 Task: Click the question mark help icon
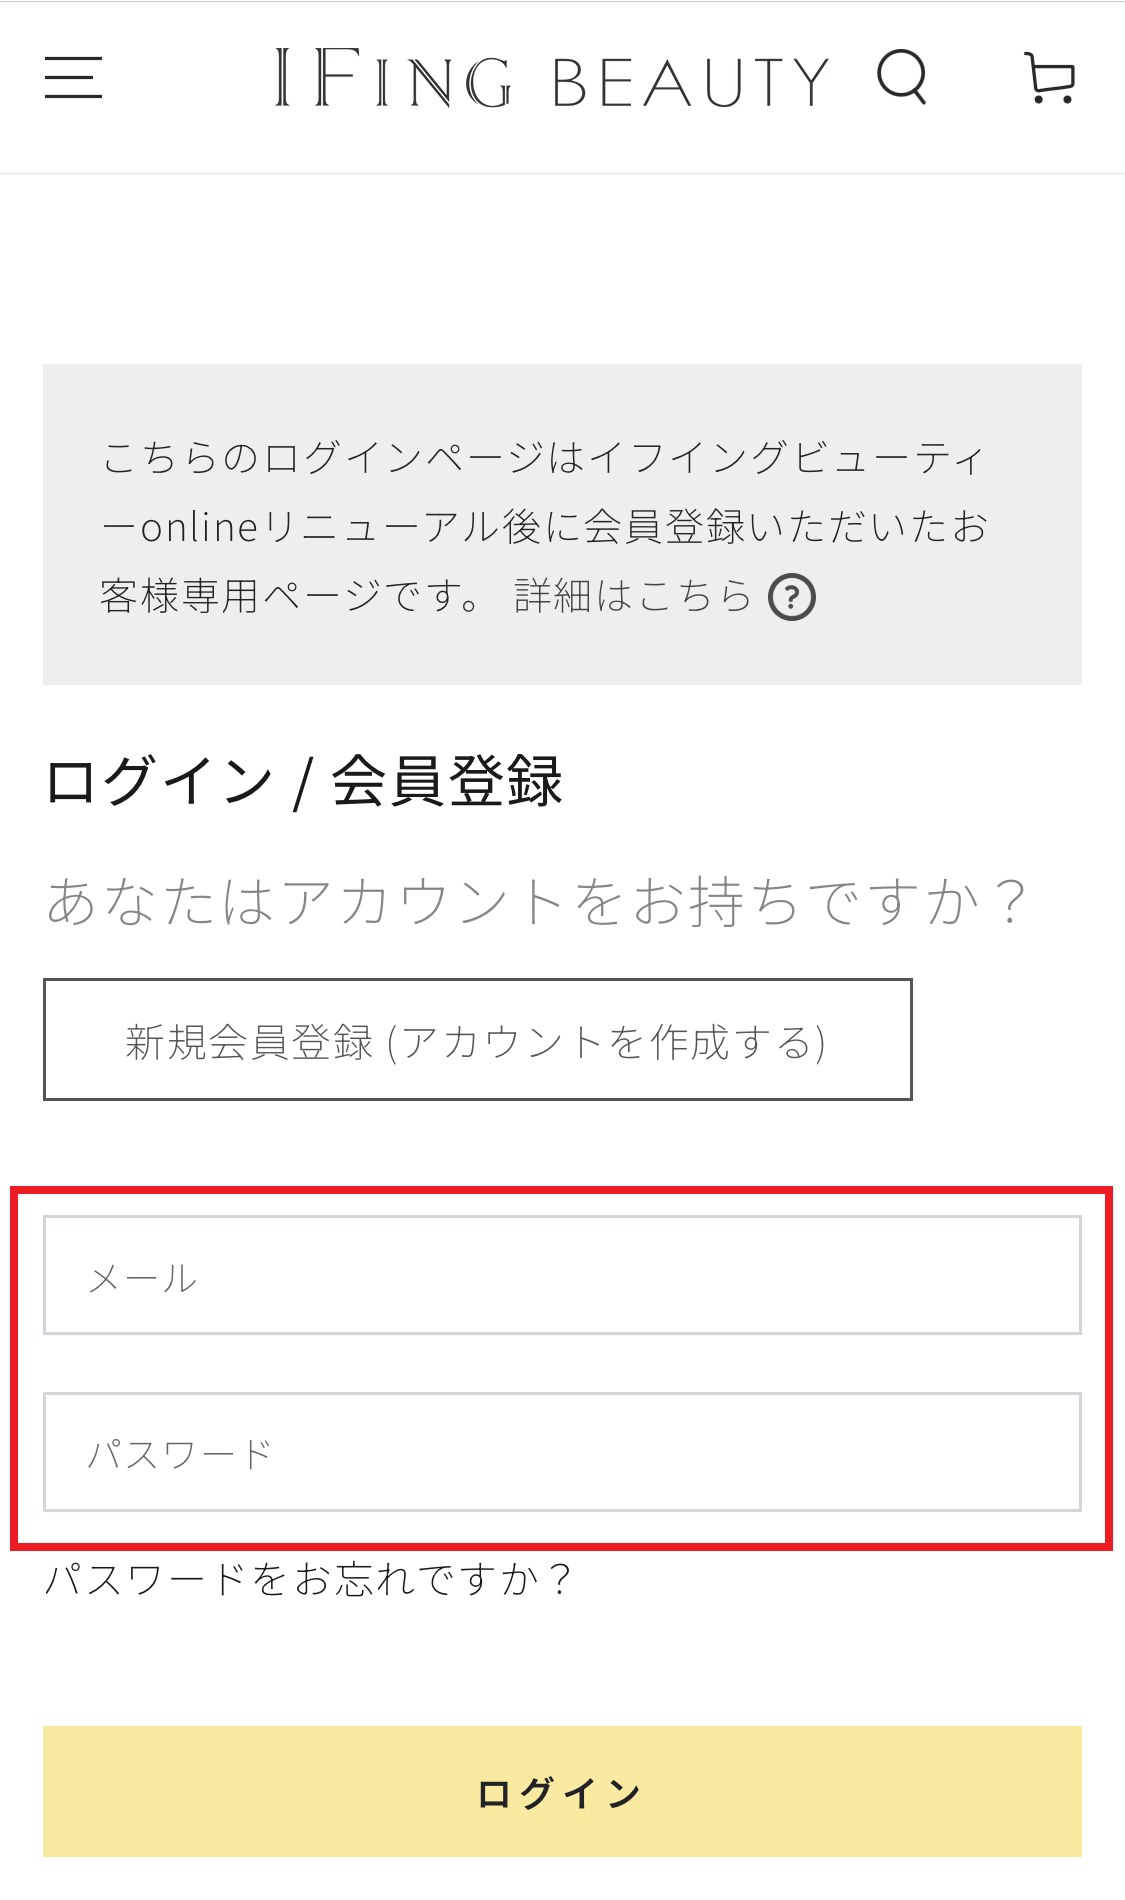coord(792,598)
